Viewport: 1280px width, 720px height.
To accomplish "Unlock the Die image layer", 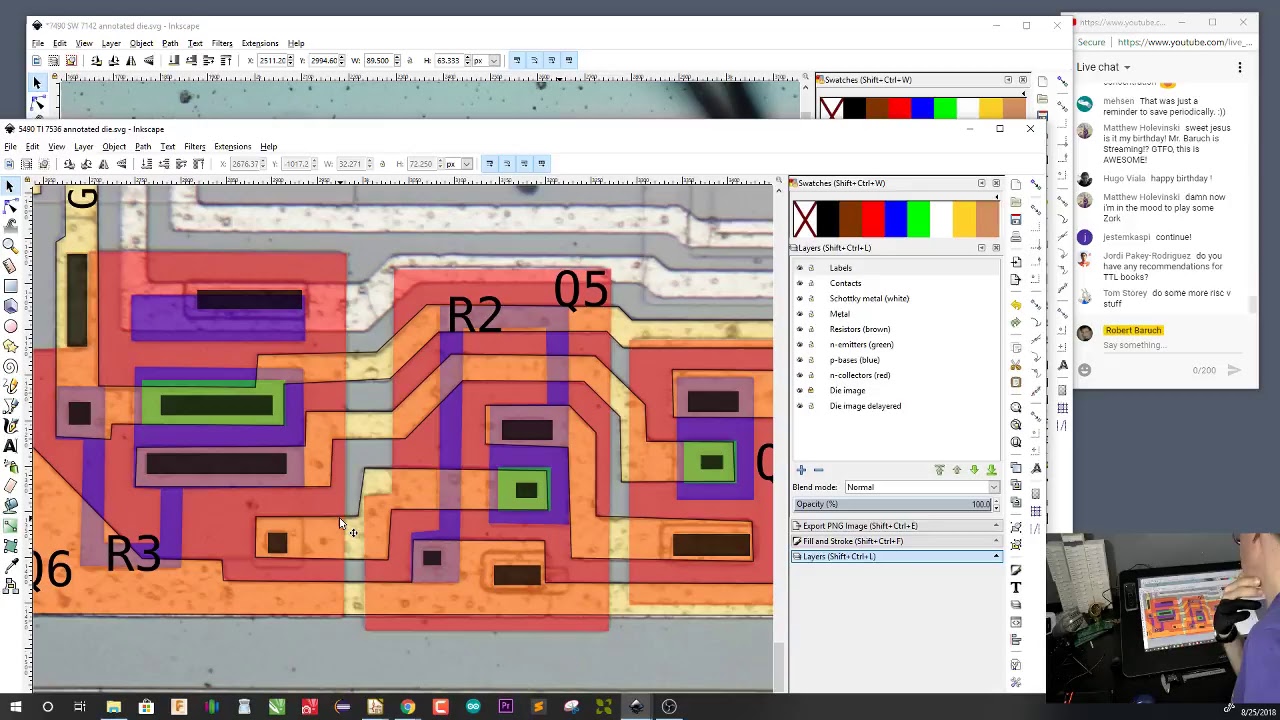I will (x=811, y=390).
